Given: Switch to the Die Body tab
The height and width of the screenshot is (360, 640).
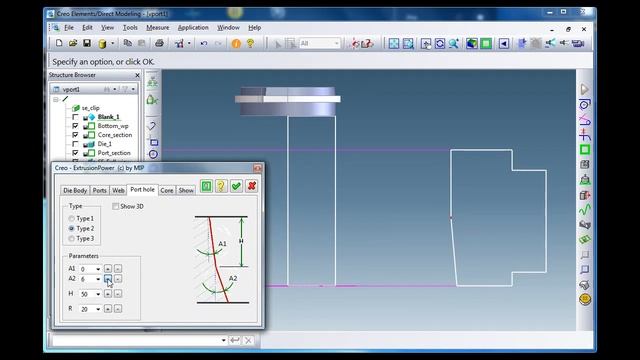Looking at the screenshot, I should point(75,191).
